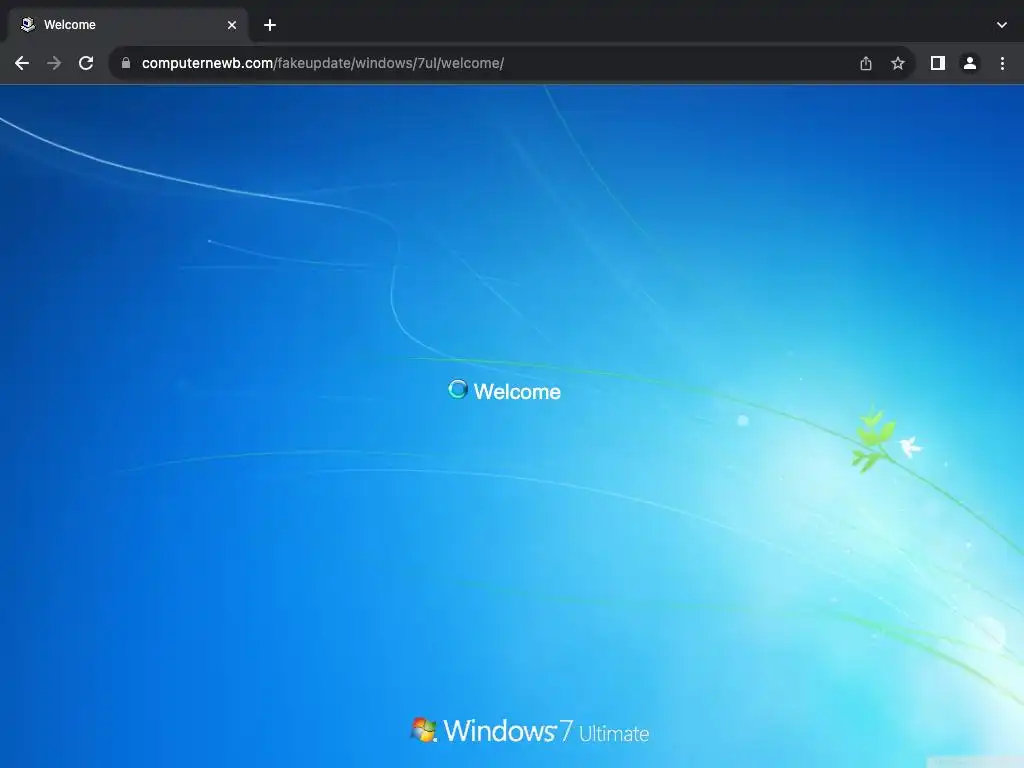1024x768 pixels.
Task: Open a new tab with plus
Action: click(270, 25)
